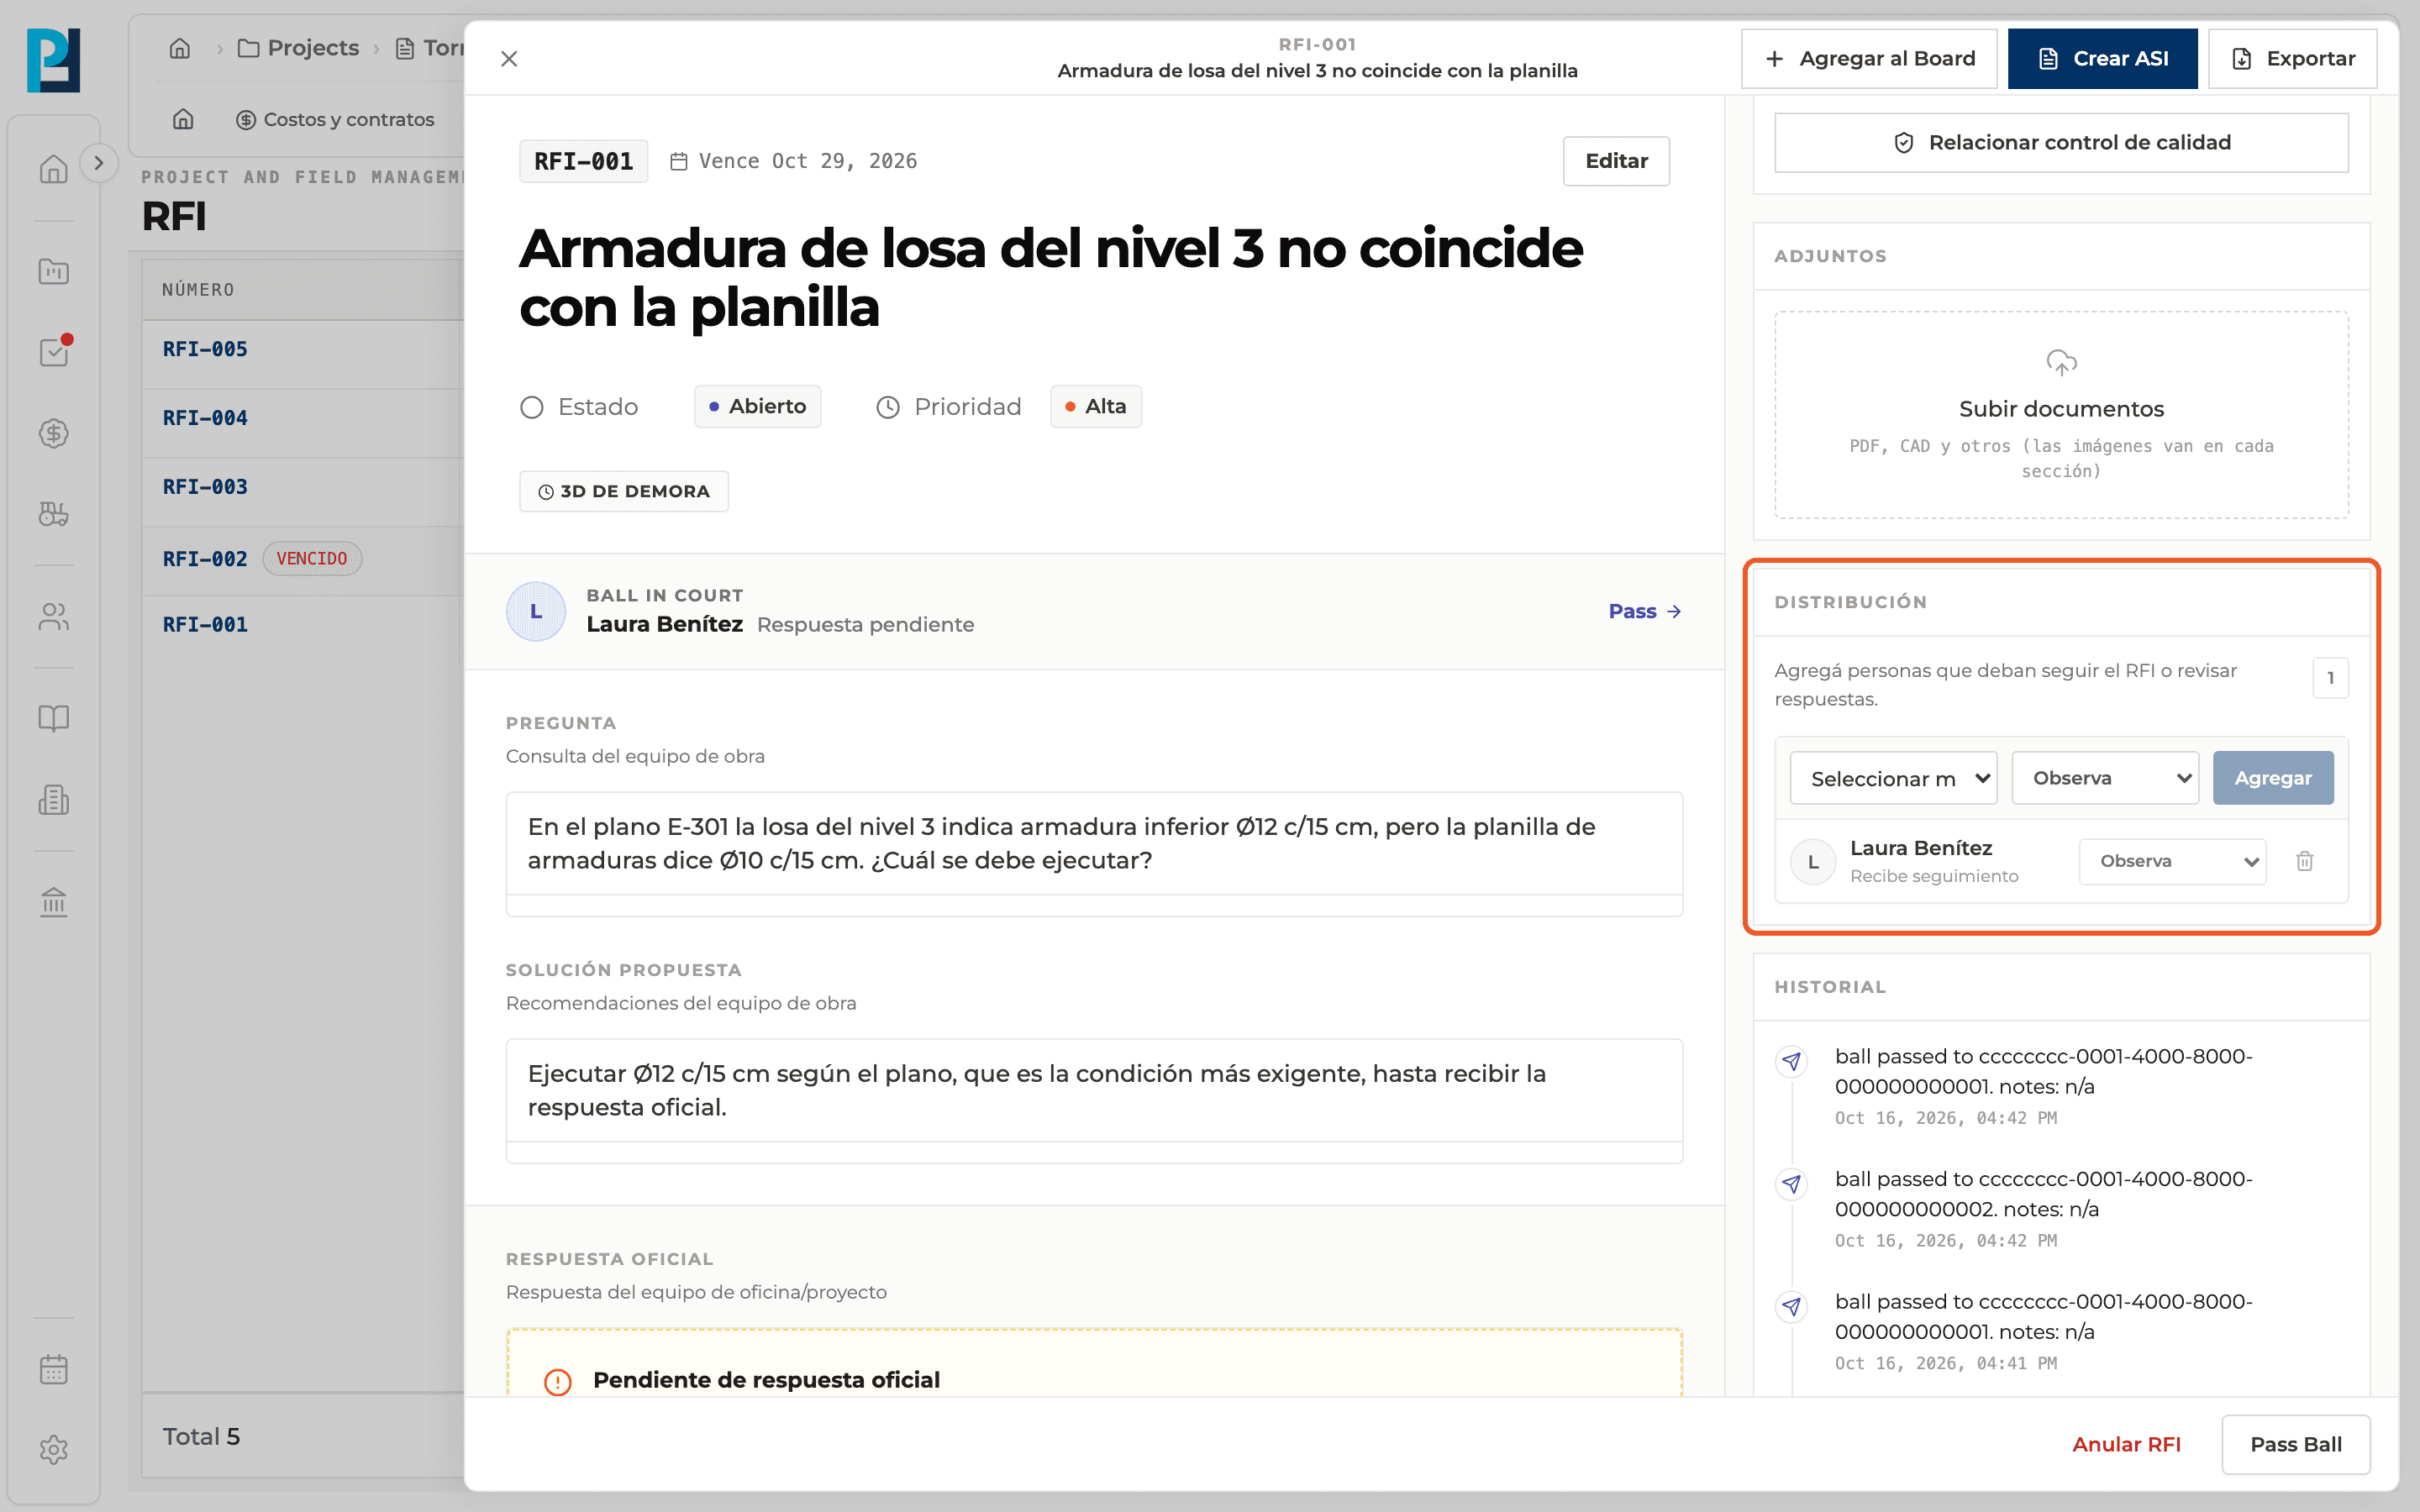
Task: Open the building documents icon in the sidebar
Action: (x=54, y=800)
